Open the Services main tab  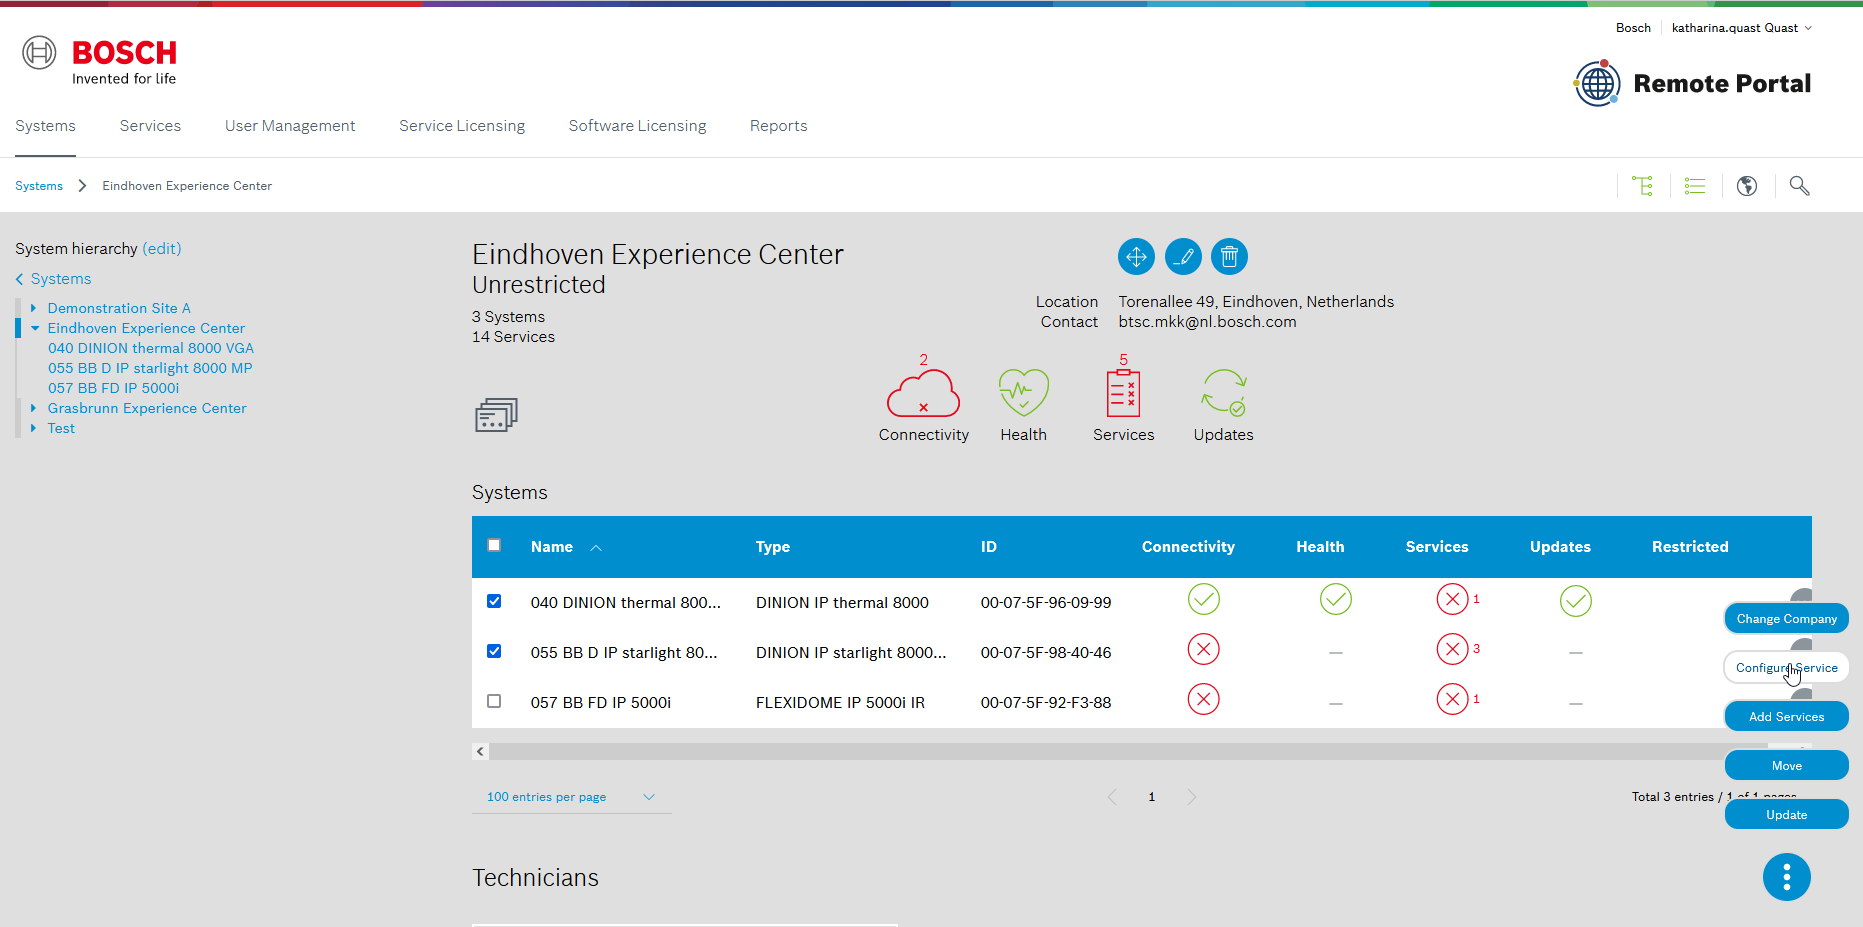[150, 126]
